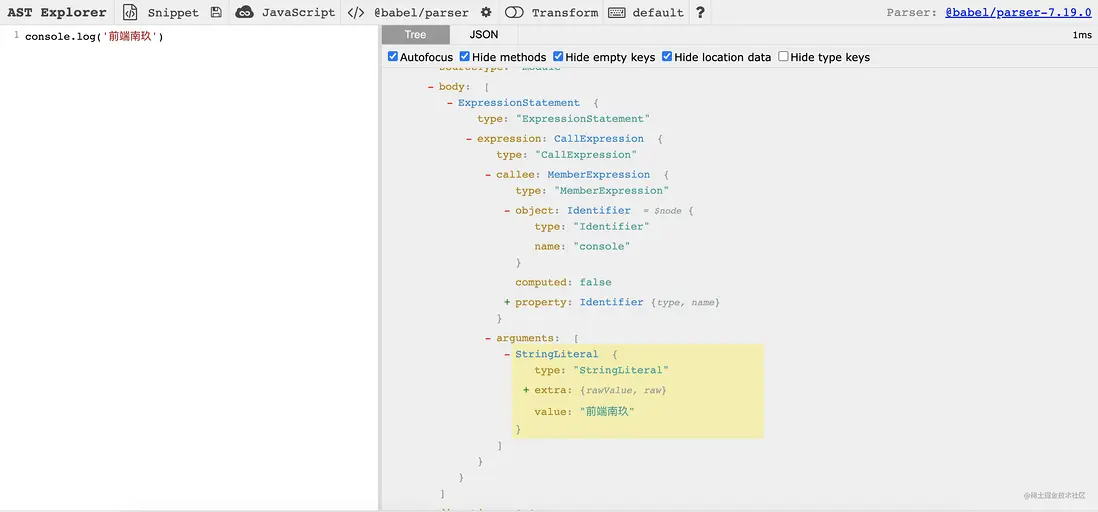Image resolution: width=1098 pixels, height=512 pixels.
Task: Collapse the body array node
Action: click(431, 87)
